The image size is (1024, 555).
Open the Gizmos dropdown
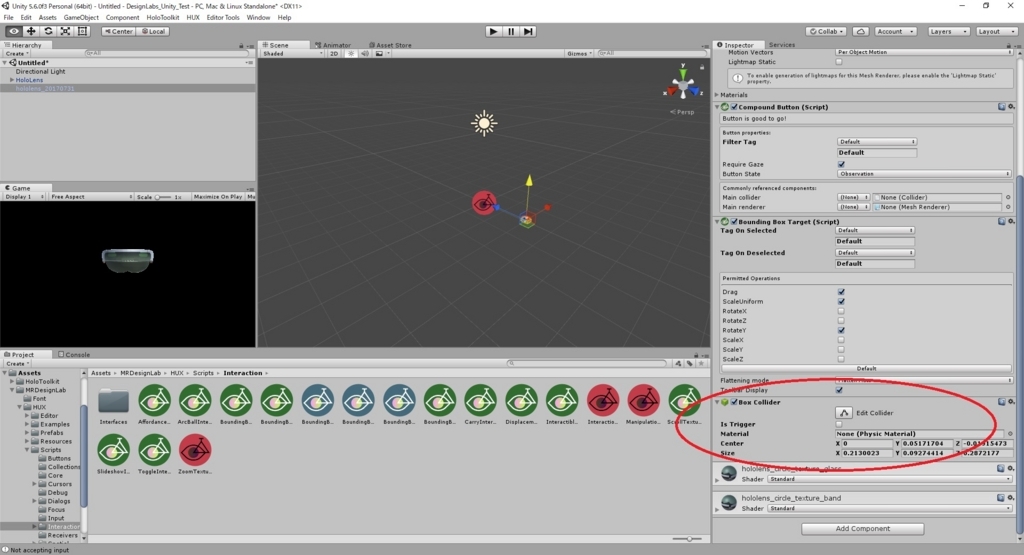(580, 54)
